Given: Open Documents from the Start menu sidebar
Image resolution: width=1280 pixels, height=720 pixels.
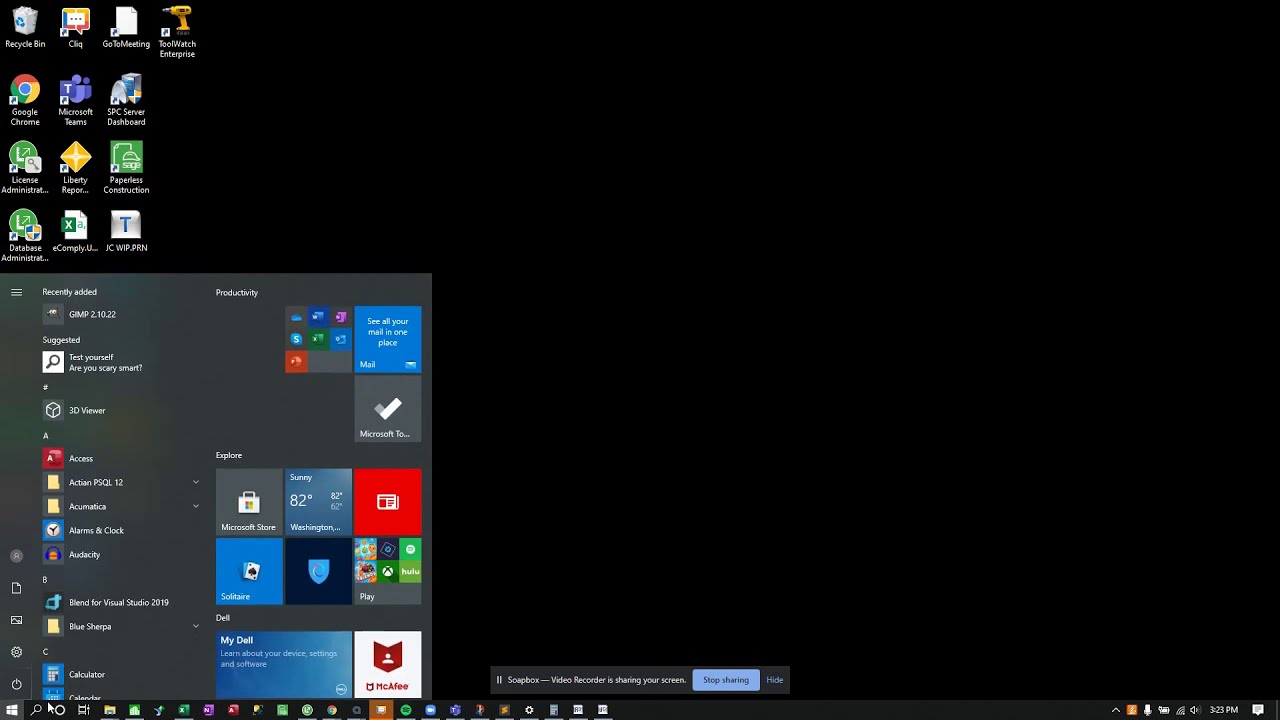Looking at the screenshot, I should coord(16,588).
